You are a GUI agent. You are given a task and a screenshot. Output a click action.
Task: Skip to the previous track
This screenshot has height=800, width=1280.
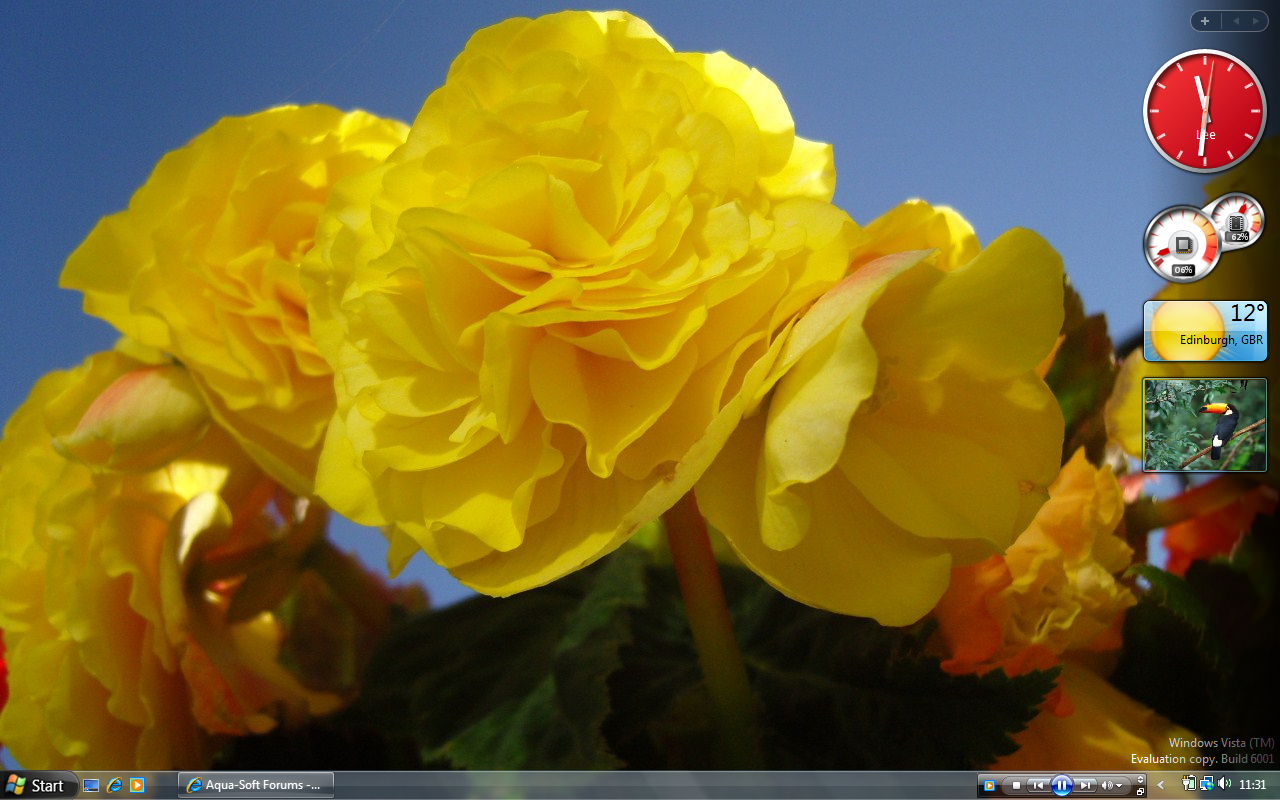coord(1039,785)
